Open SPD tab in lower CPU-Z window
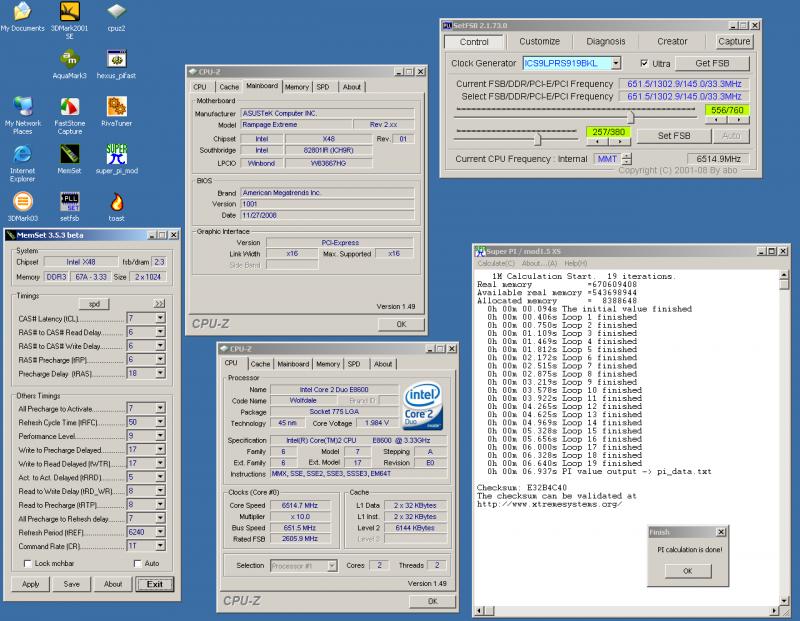 [354, 364]
